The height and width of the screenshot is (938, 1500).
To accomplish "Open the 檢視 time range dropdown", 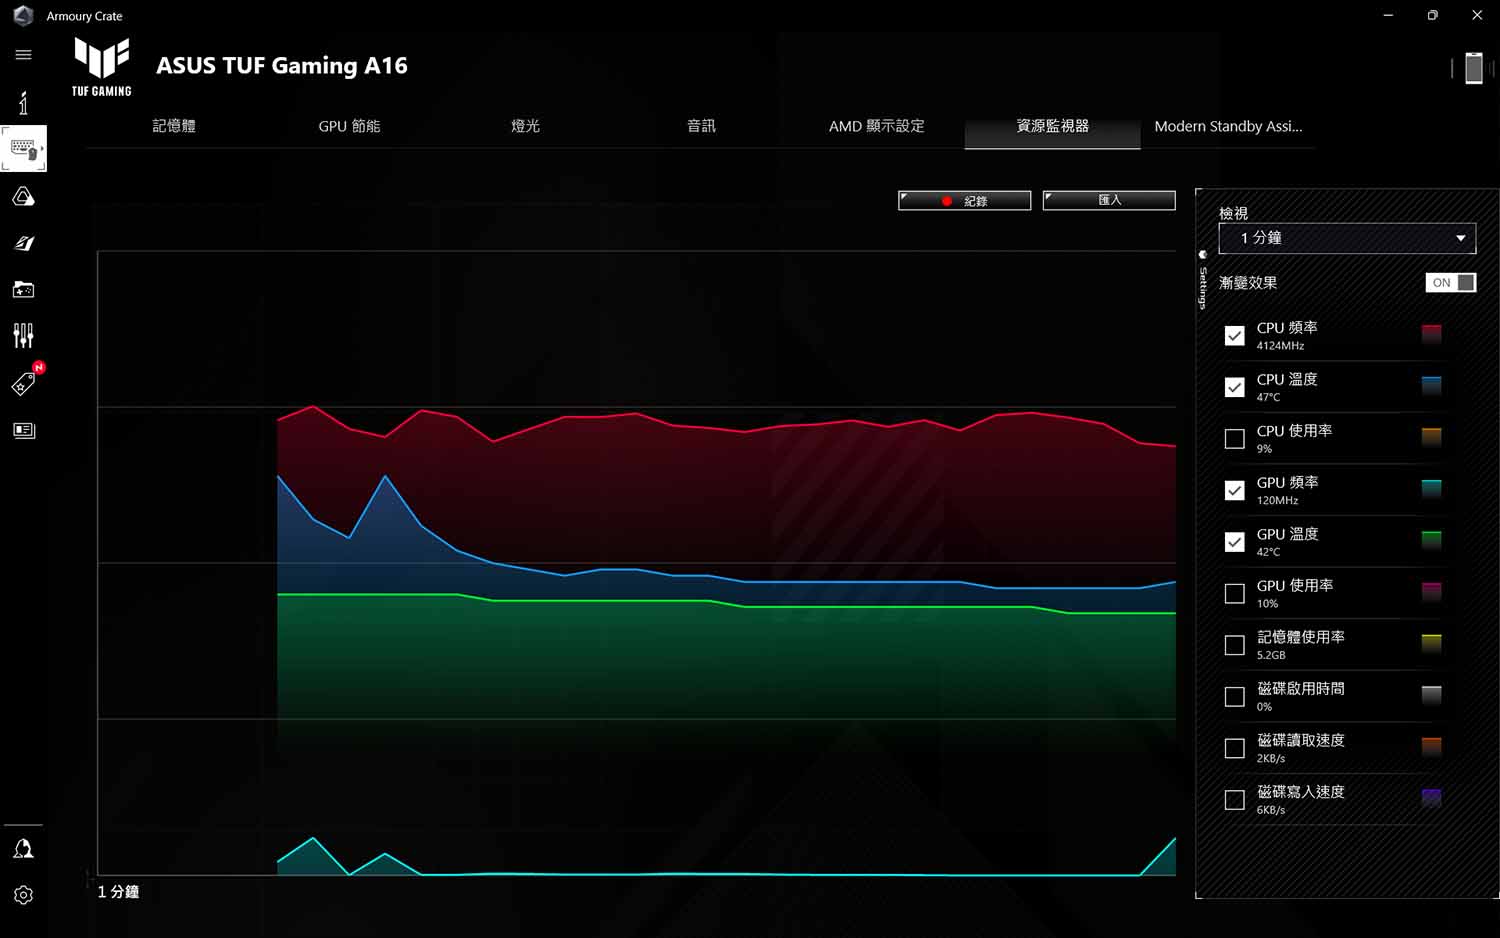I will click(1347, 238).
